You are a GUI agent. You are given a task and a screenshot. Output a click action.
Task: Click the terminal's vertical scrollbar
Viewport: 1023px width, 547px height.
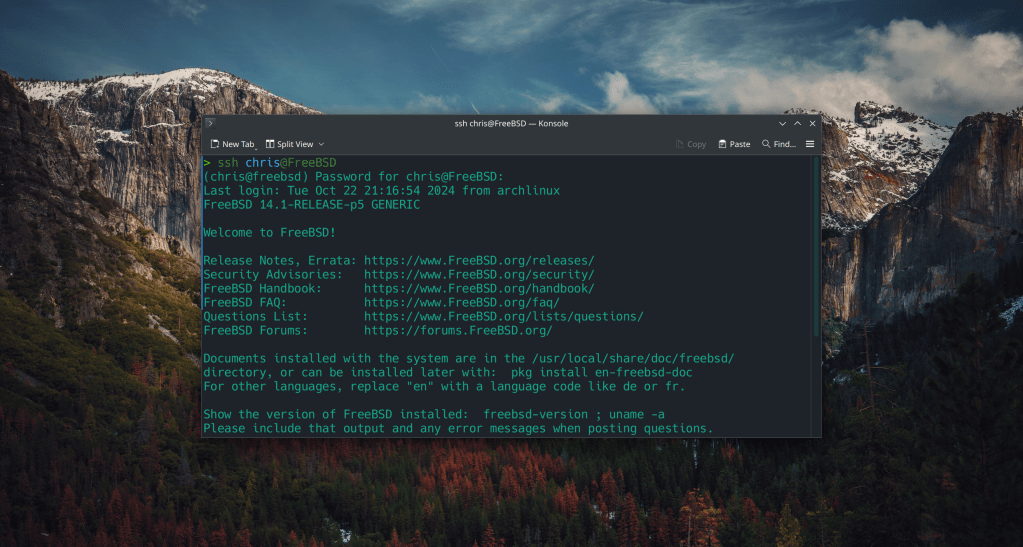coord(816,250)
